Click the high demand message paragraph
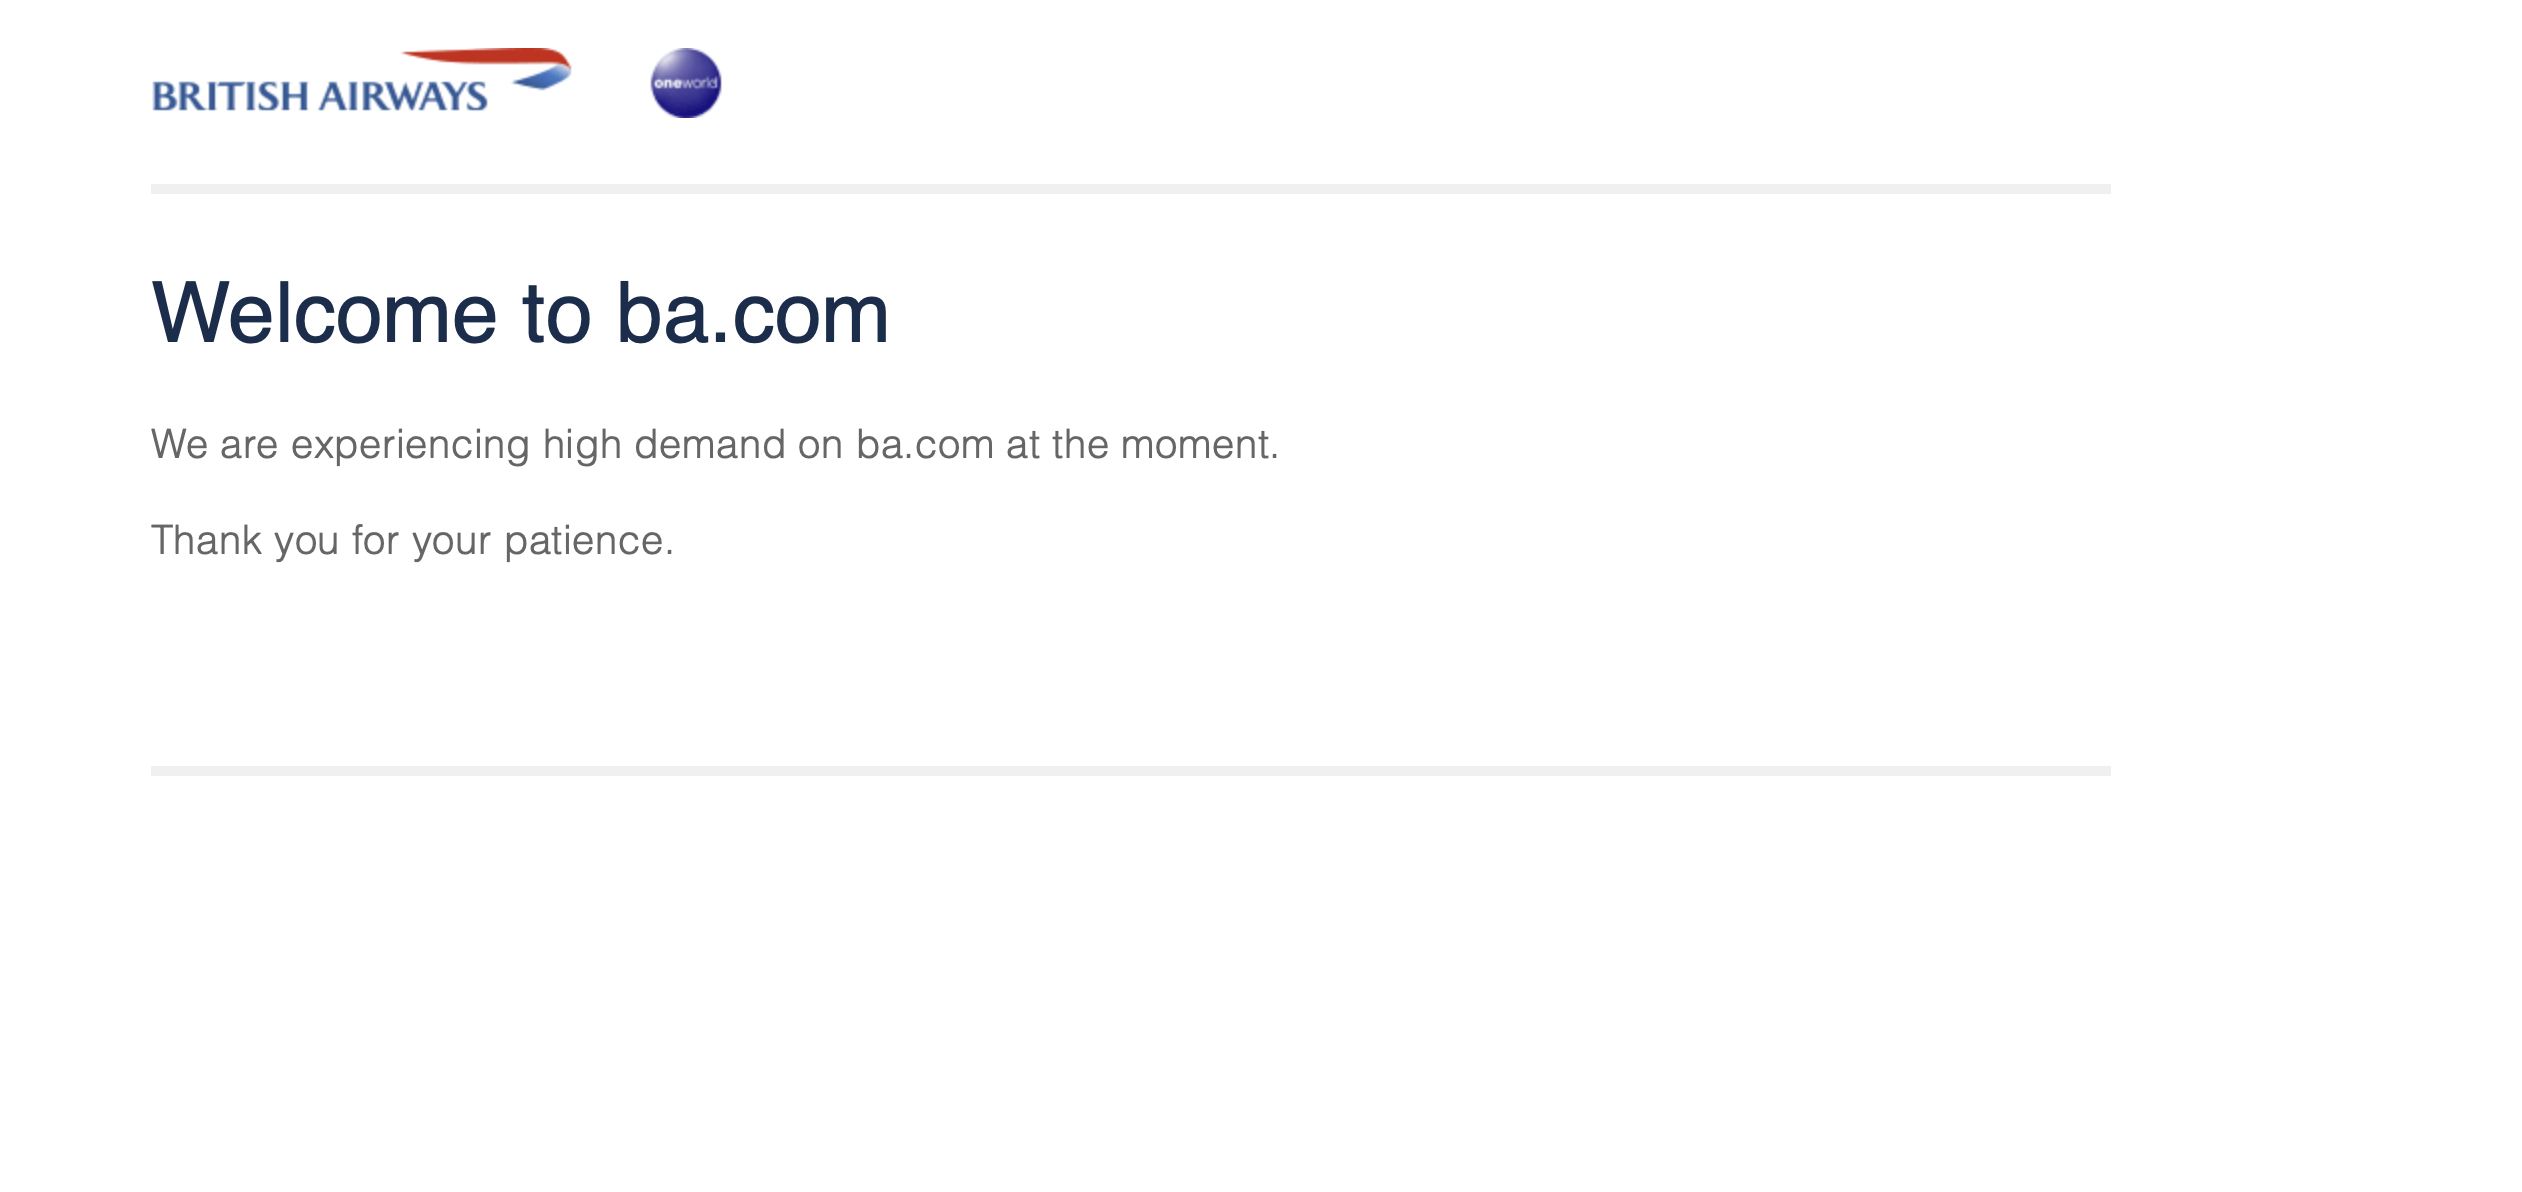This screenshot has width=2522, height=1192. click(x=715, y=445)
